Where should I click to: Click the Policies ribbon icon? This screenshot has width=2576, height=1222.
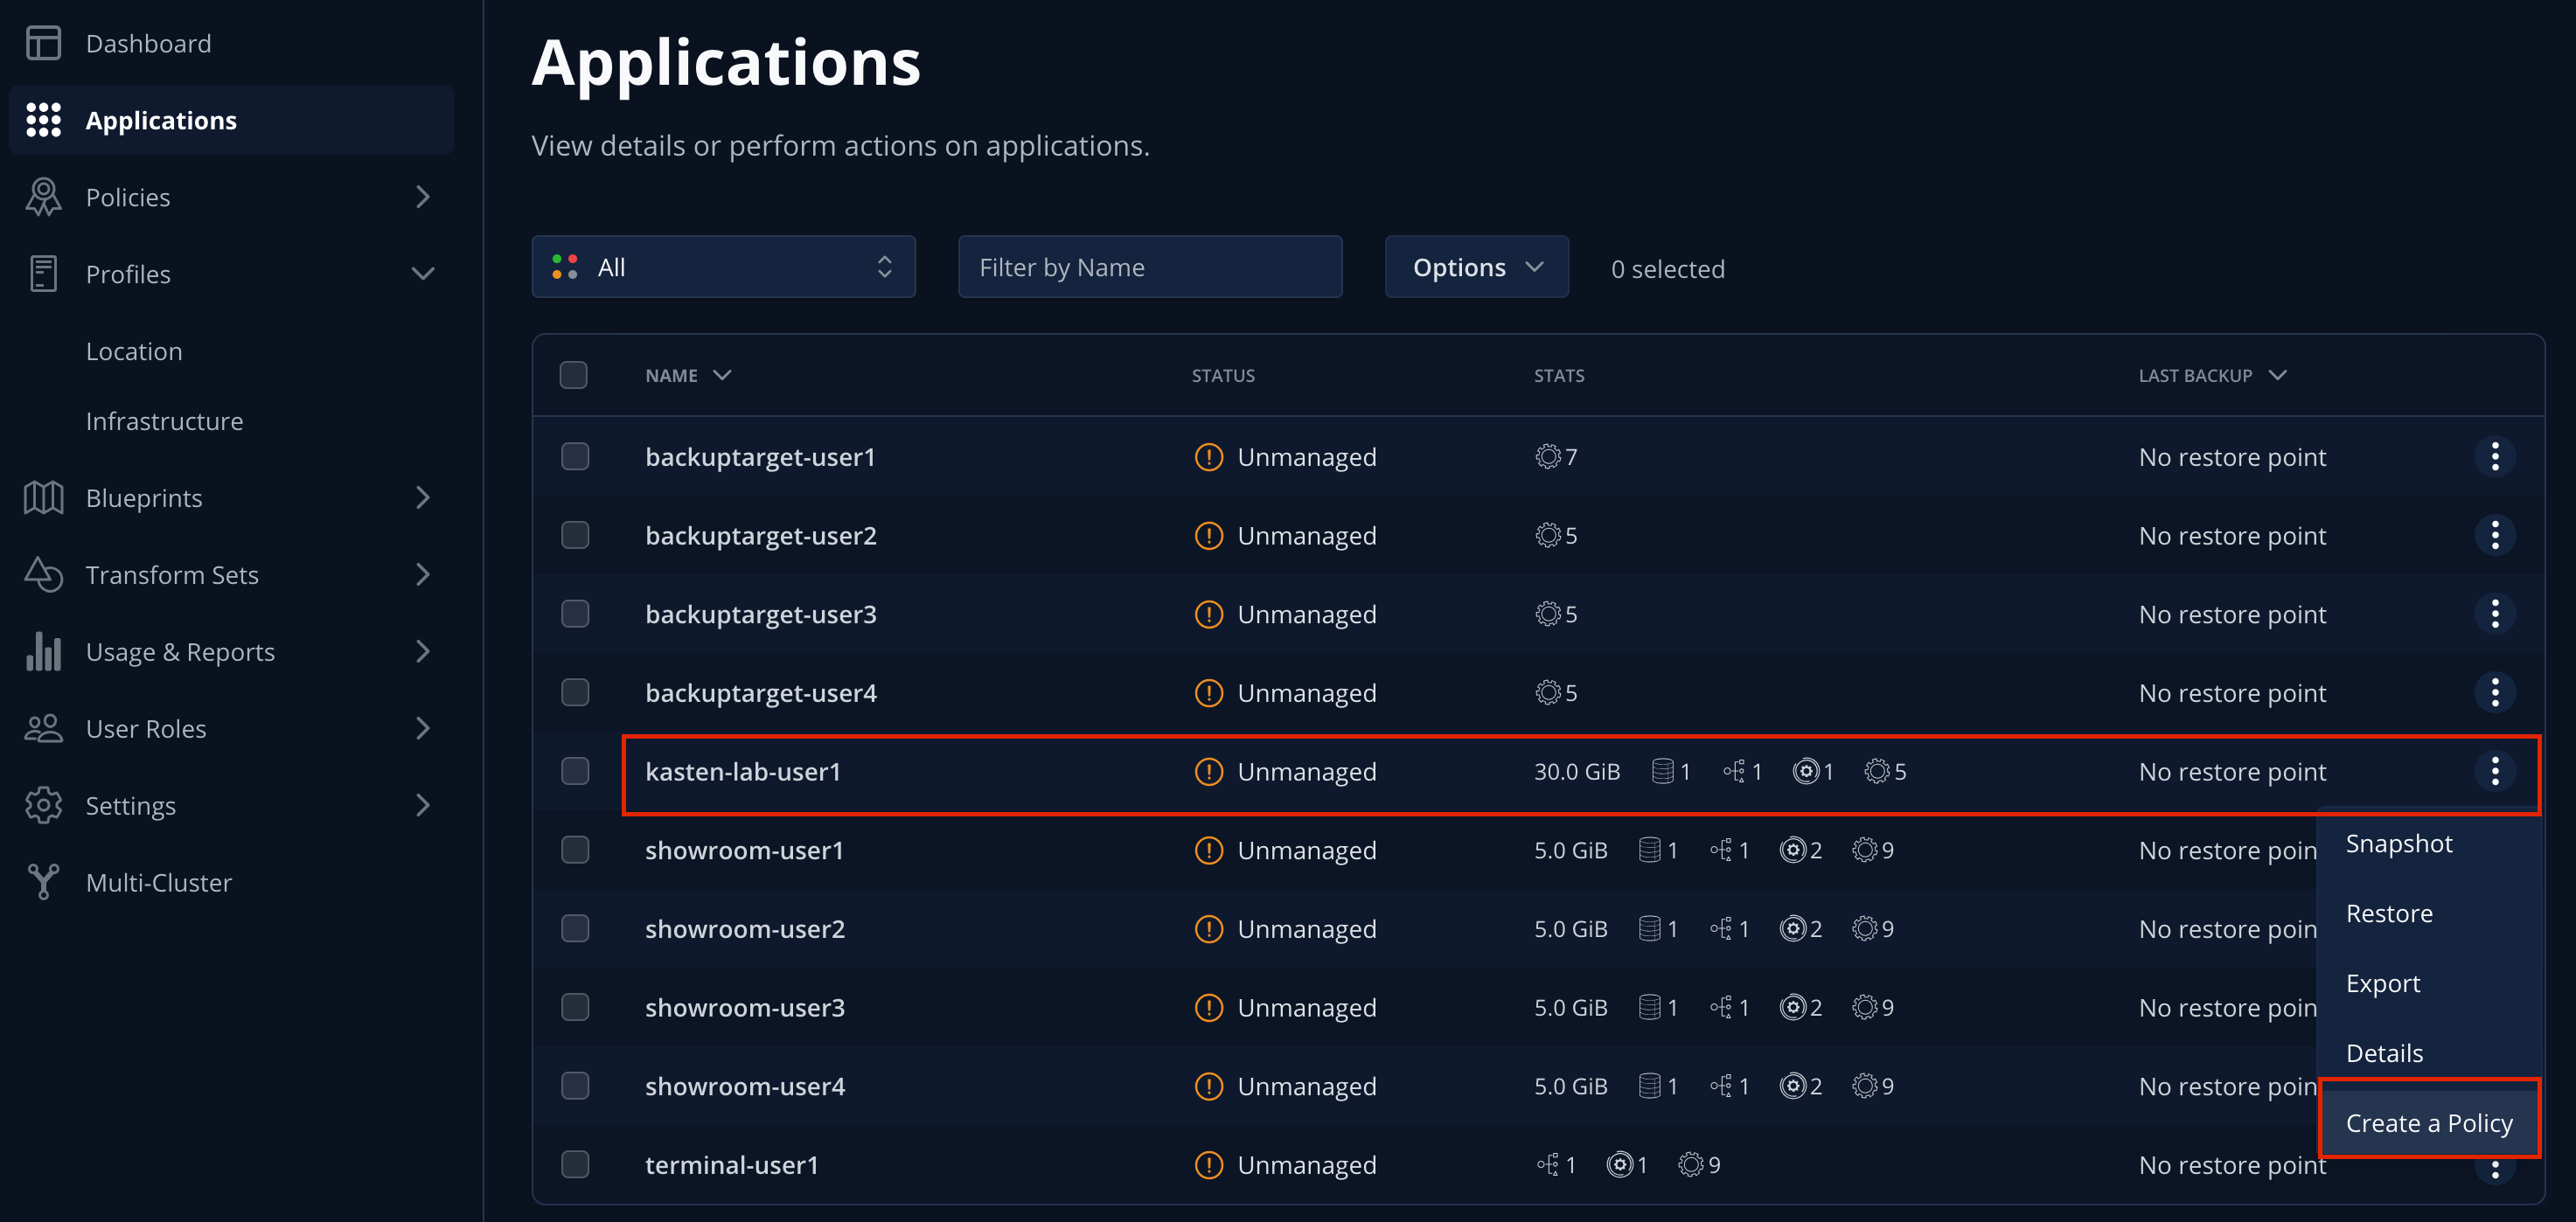click(x=43, y=197)
